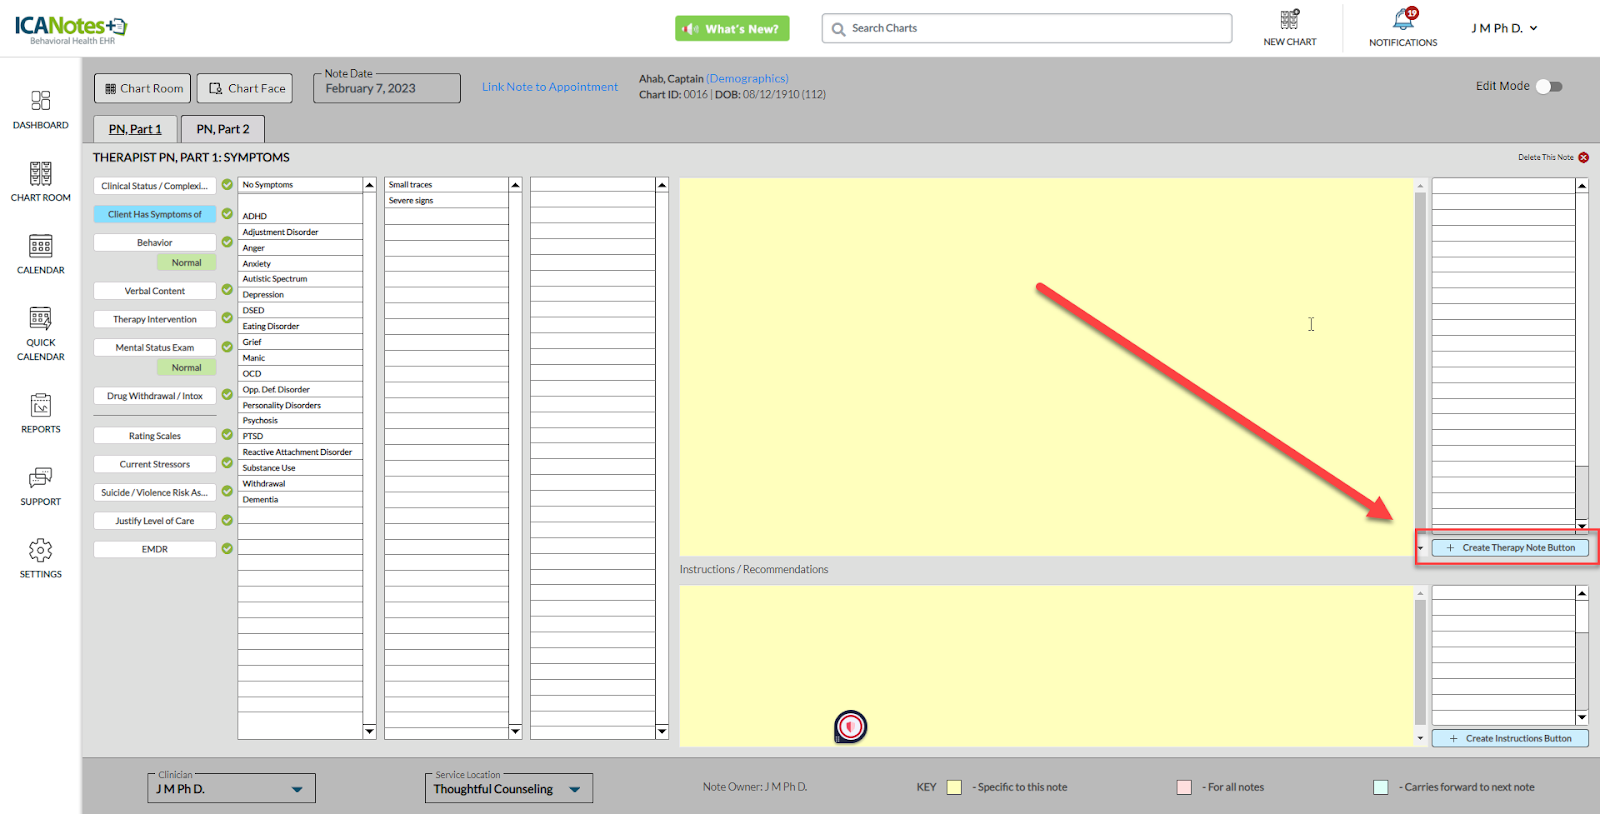The width and height of the screenshot is (1600, 814).
Task: Select the Client Has Symptoms of section
Action: tap(155, 214)
